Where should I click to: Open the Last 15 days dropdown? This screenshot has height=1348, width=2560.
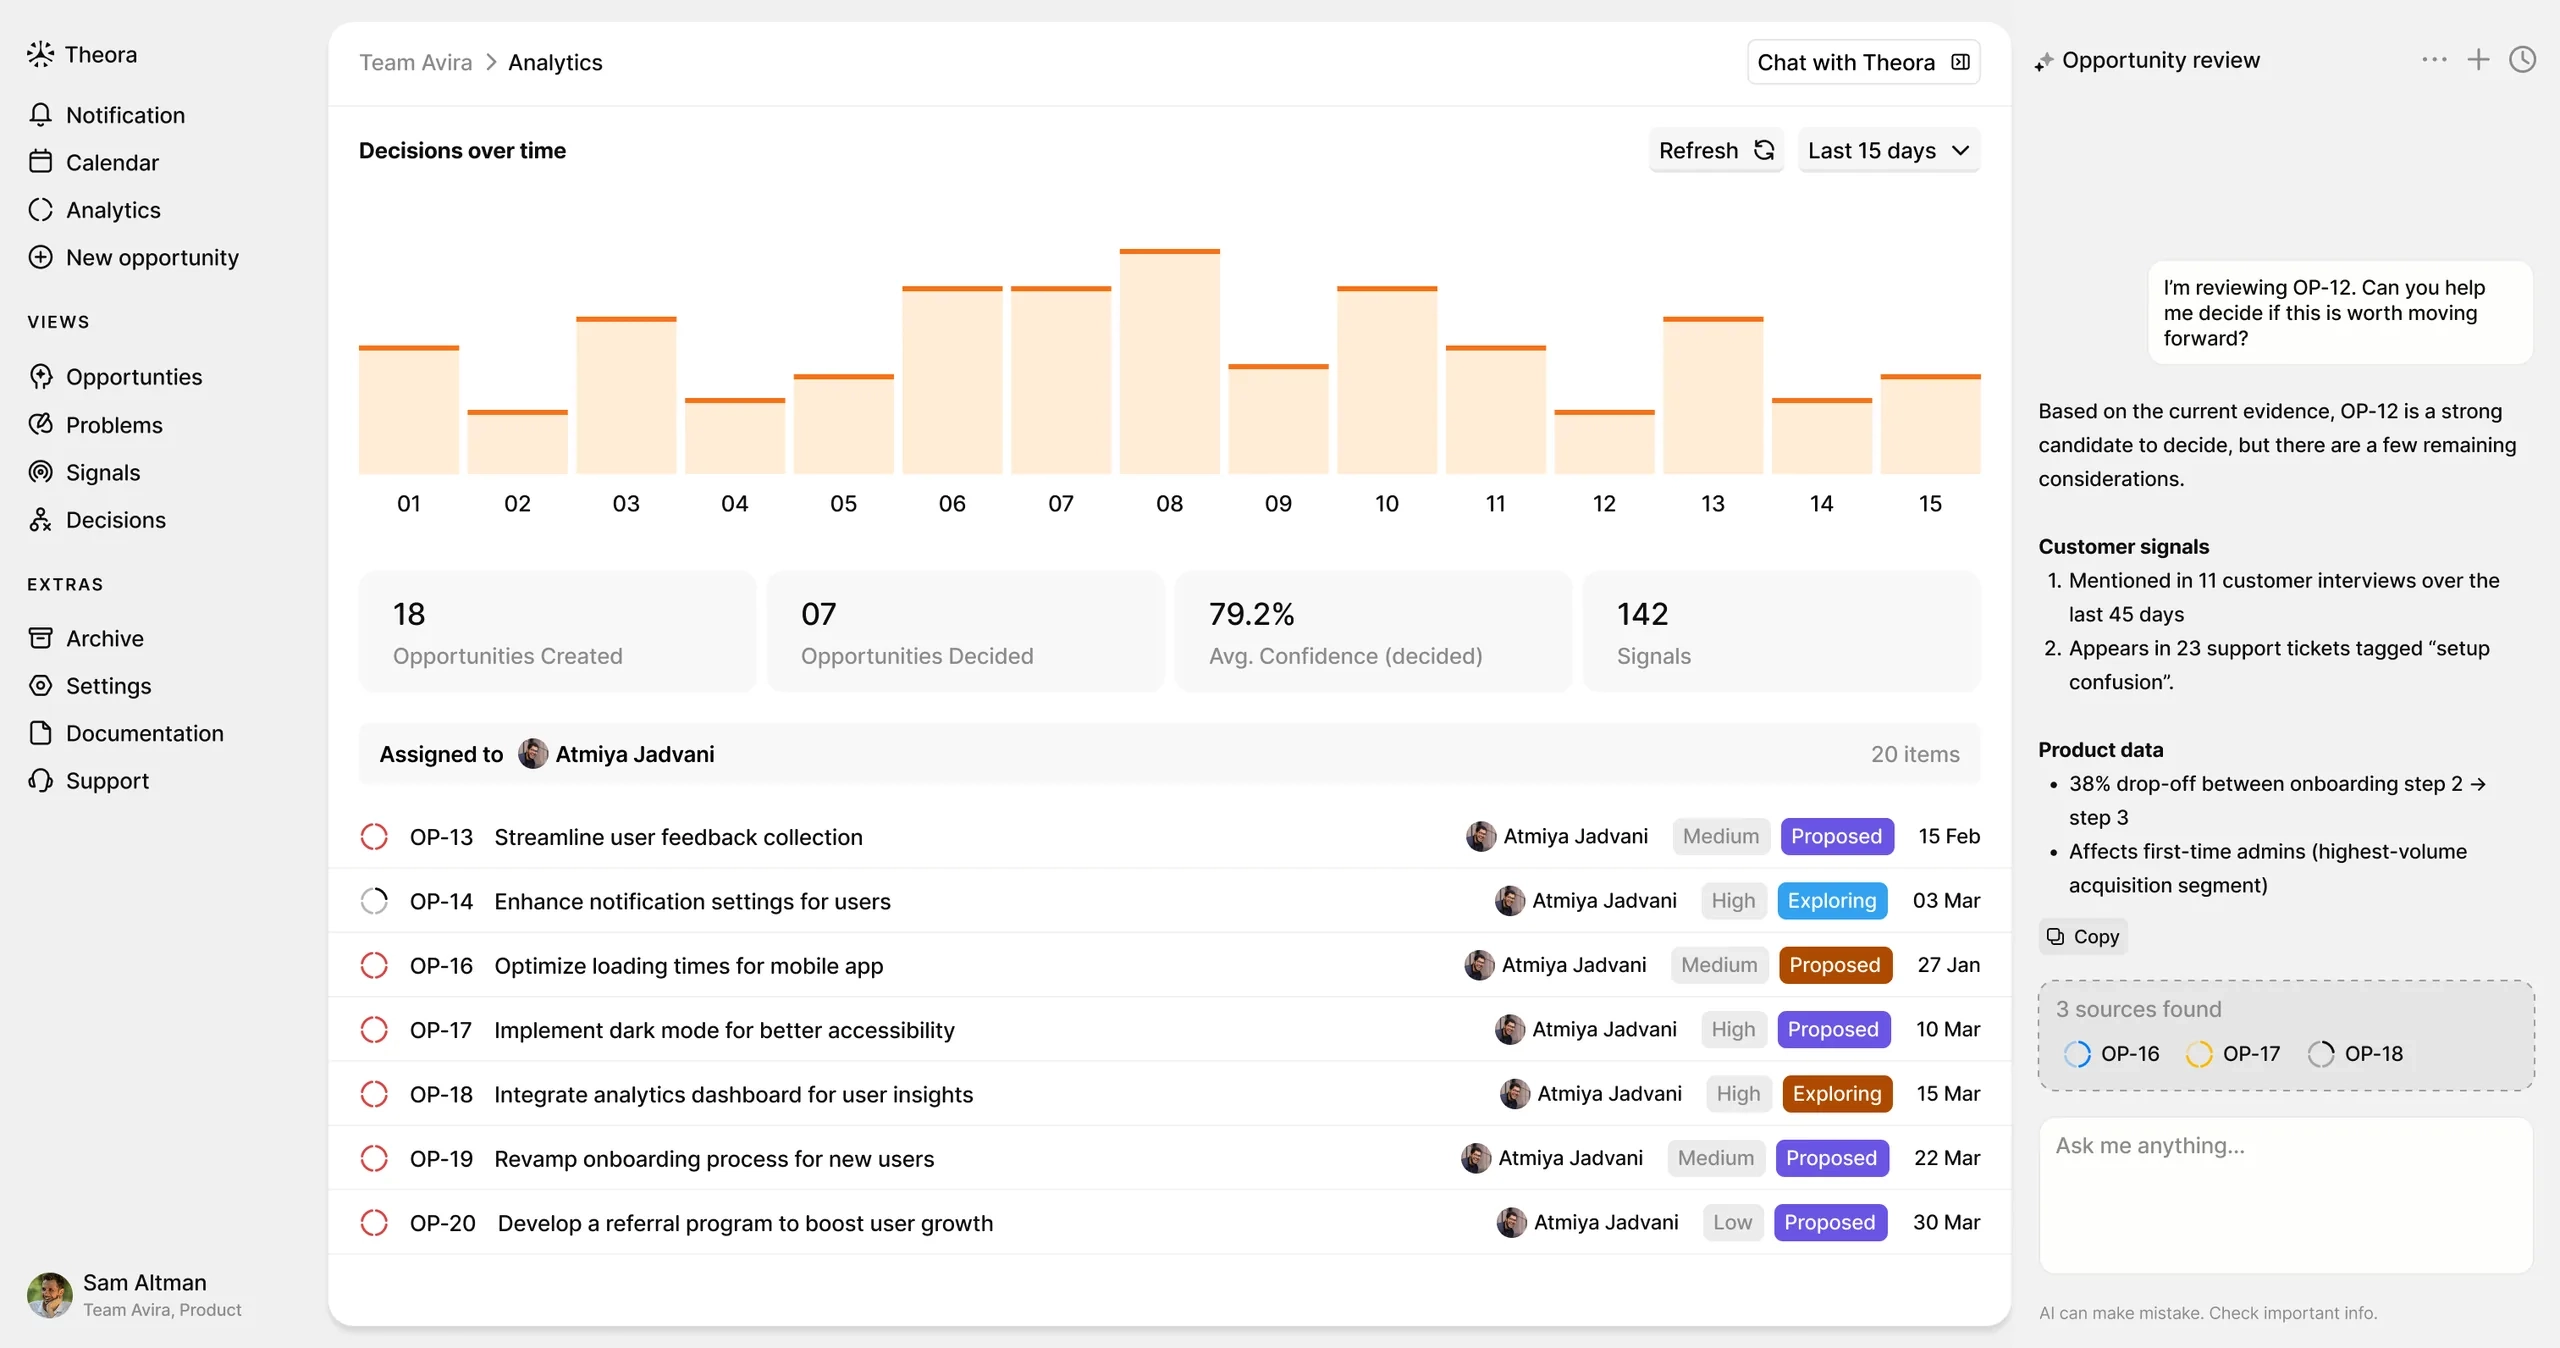(1888, 150)
